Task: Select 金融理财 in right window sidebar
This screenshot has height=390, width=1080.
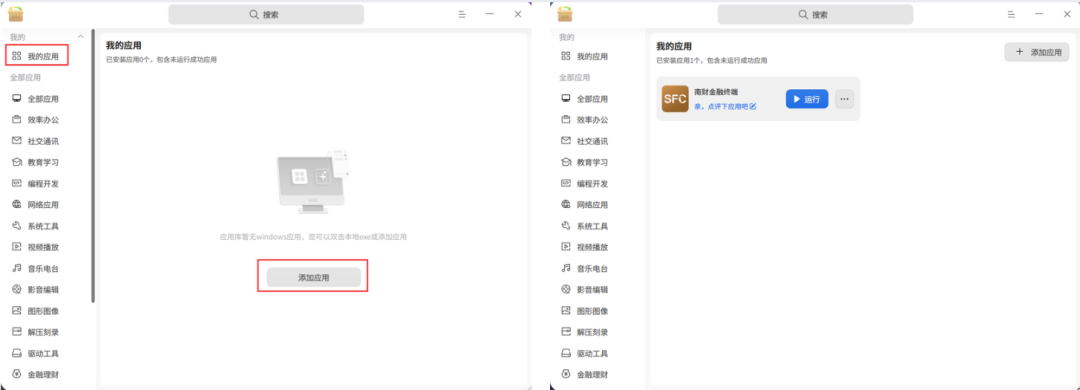Action: [x=585, y=375]
